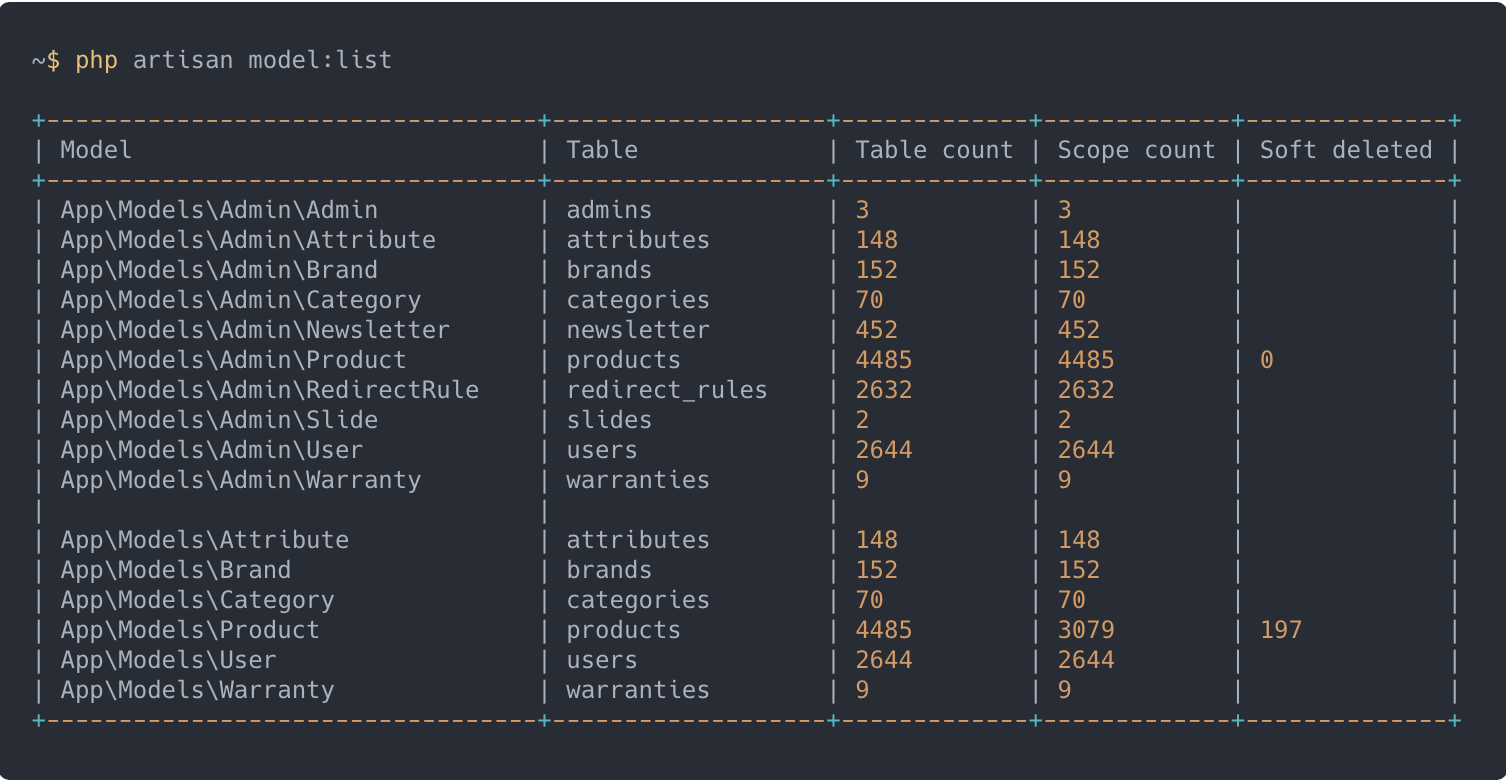The height and width of the screenshot is (780, 1506).
Task: Click scope count 9 in App\Models\Warranty row
Action: [1064, 690]
